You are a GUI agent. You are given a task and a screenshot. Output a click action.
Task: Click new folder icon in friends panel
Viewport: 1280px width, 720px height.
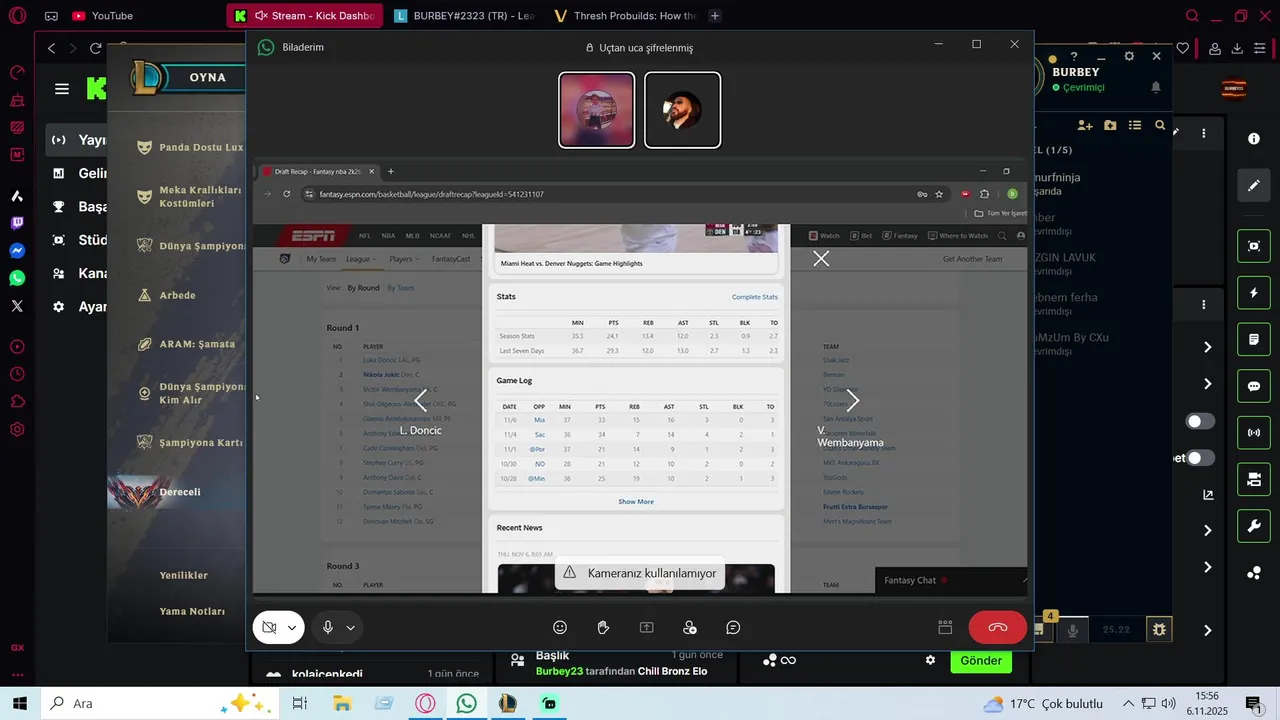tap(1110, 125)
